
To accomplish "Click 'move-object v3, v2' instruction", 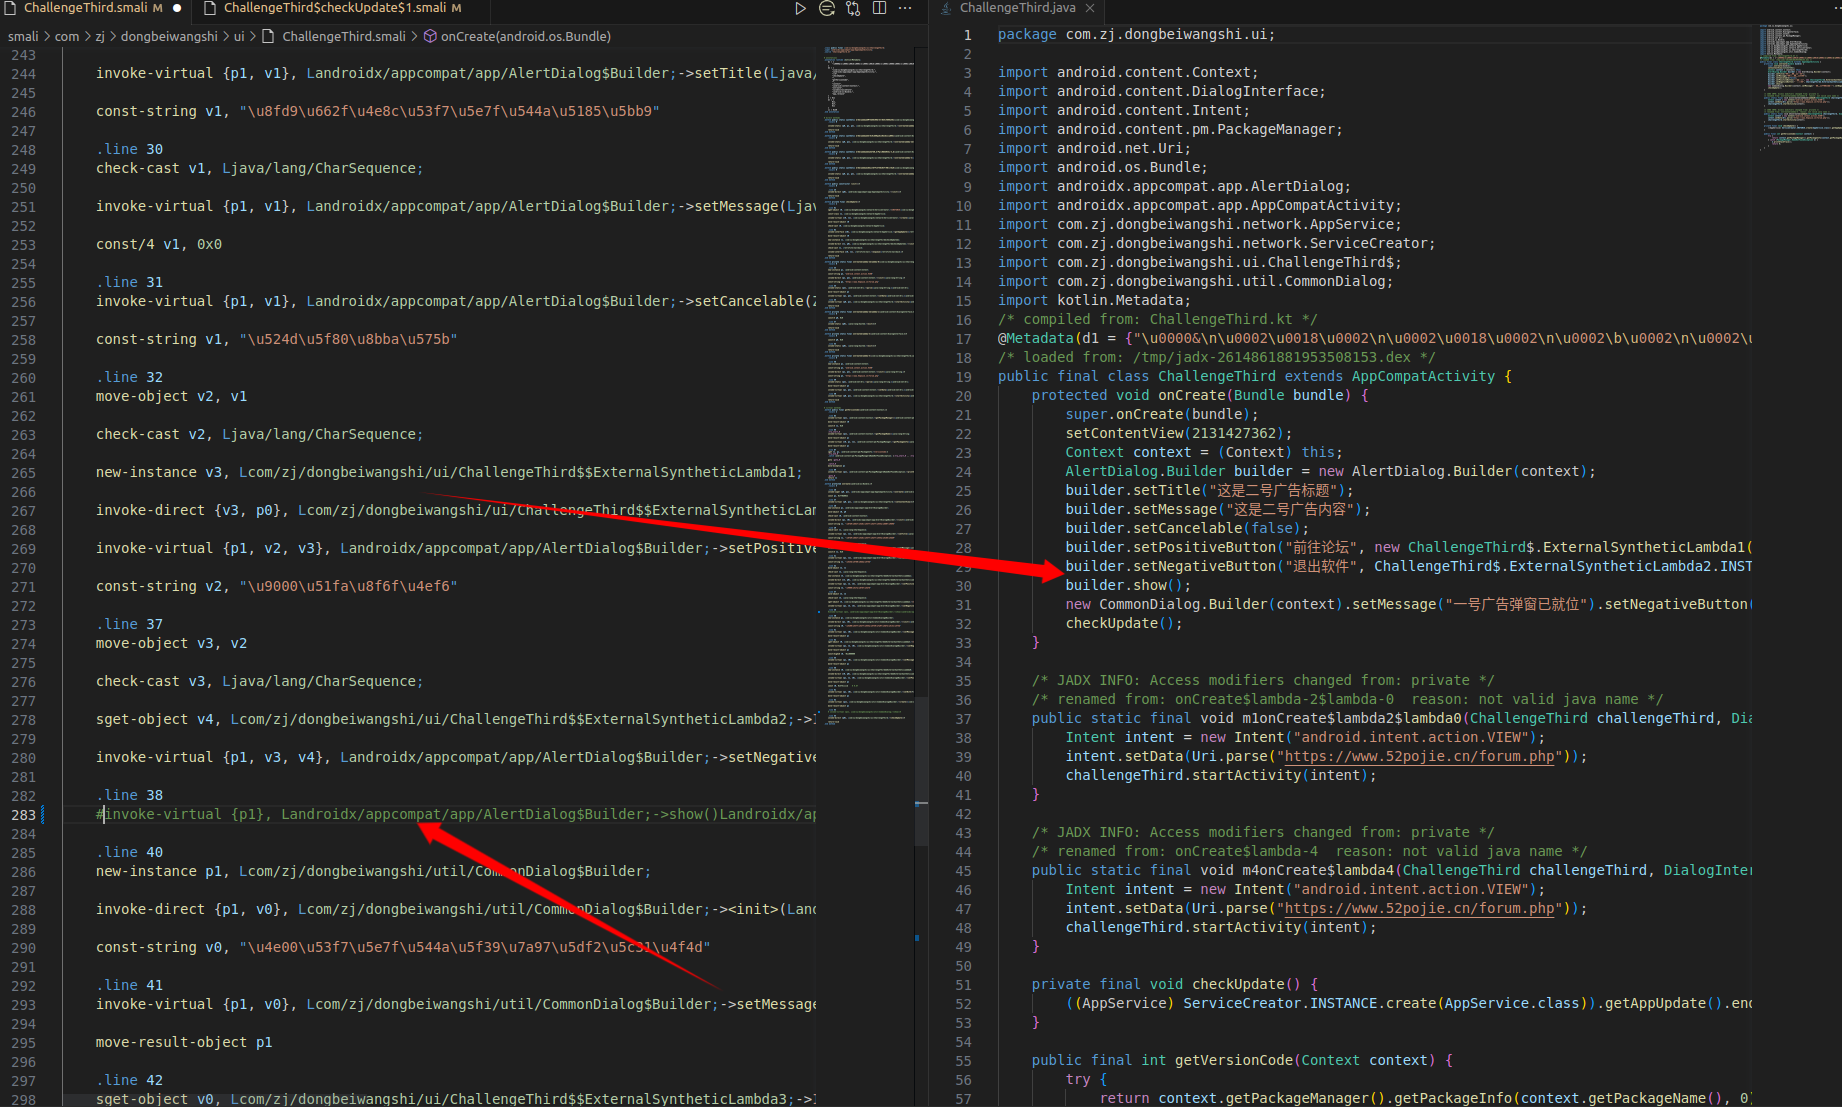I will click(x=171, y=644).
